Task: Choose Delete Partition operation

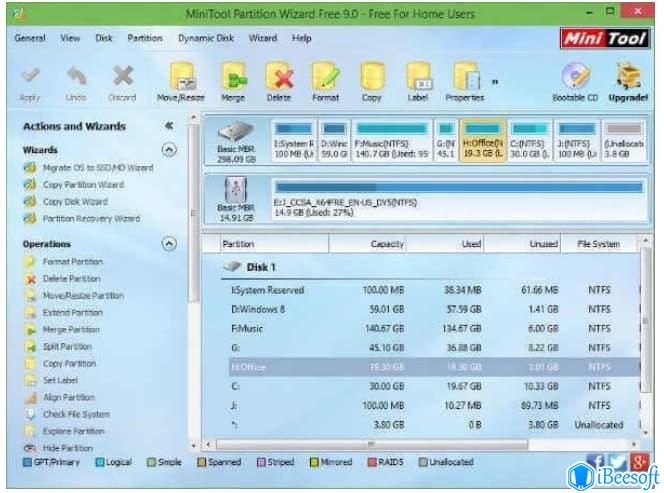Action: (72, 279)
